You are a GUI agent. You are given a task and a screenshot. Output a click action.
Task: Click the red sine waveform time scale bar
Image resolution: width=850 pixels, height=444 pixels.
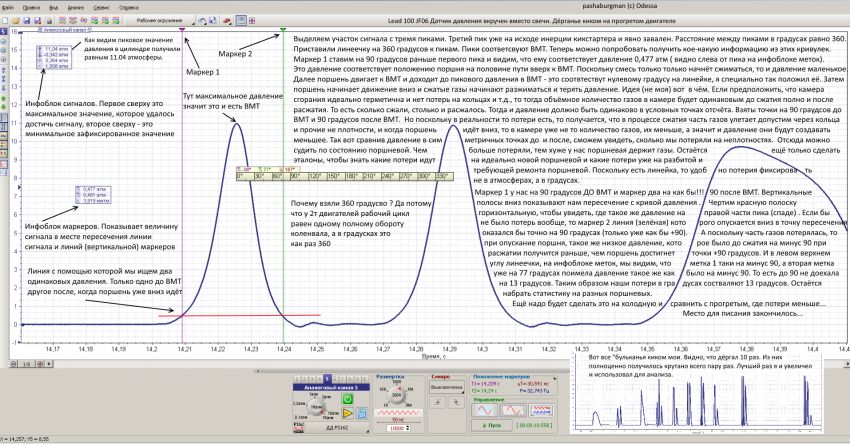[x=398, y=413]
